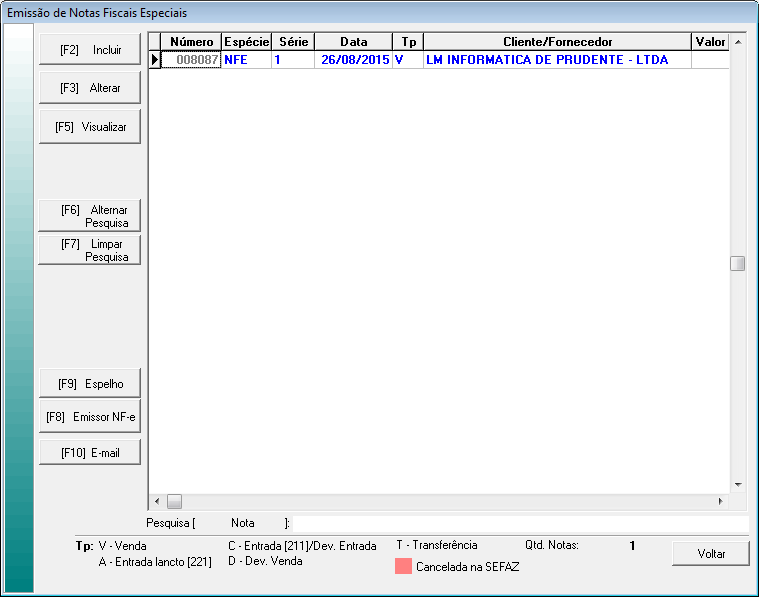Click the horizontal scrollbar right arrow
This screenshot has height=597, width=759.
click(721, 501)
